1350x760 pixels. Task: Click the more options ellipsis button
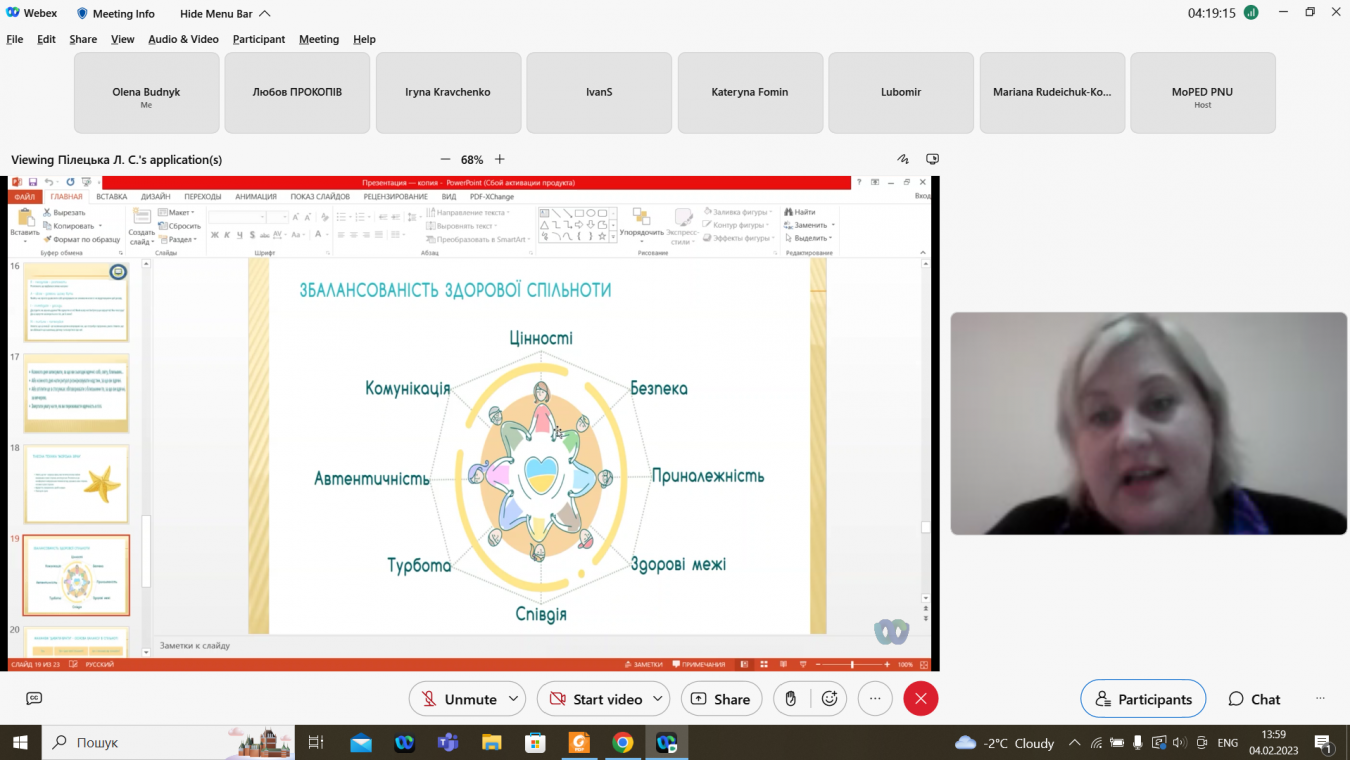click(x=875, y=699)
